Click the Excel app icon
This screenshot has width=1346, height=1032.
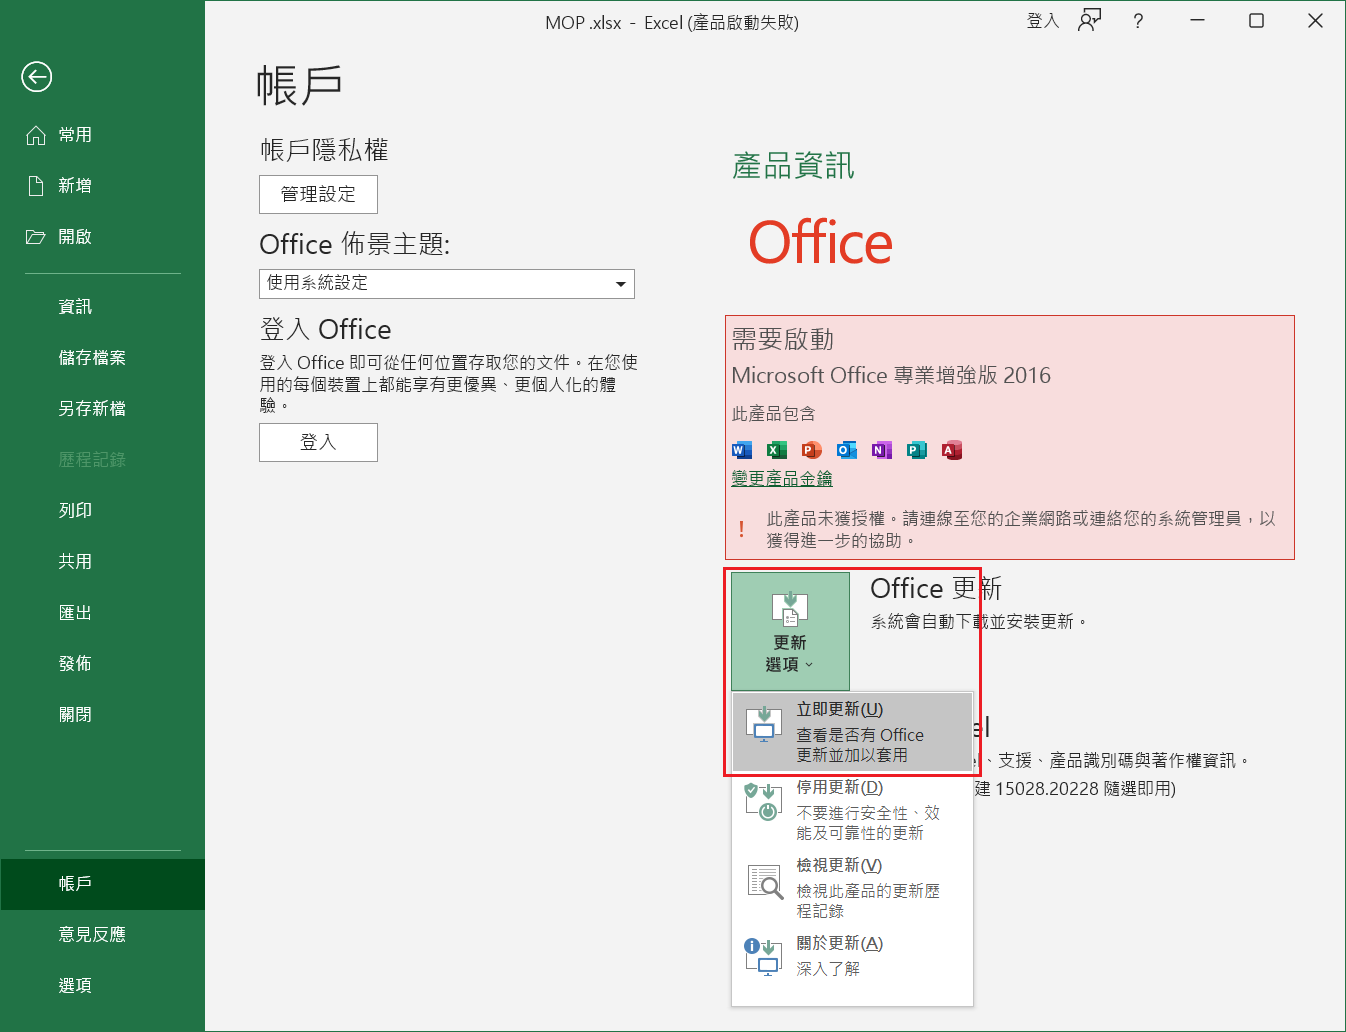click(x=777, y=450)
